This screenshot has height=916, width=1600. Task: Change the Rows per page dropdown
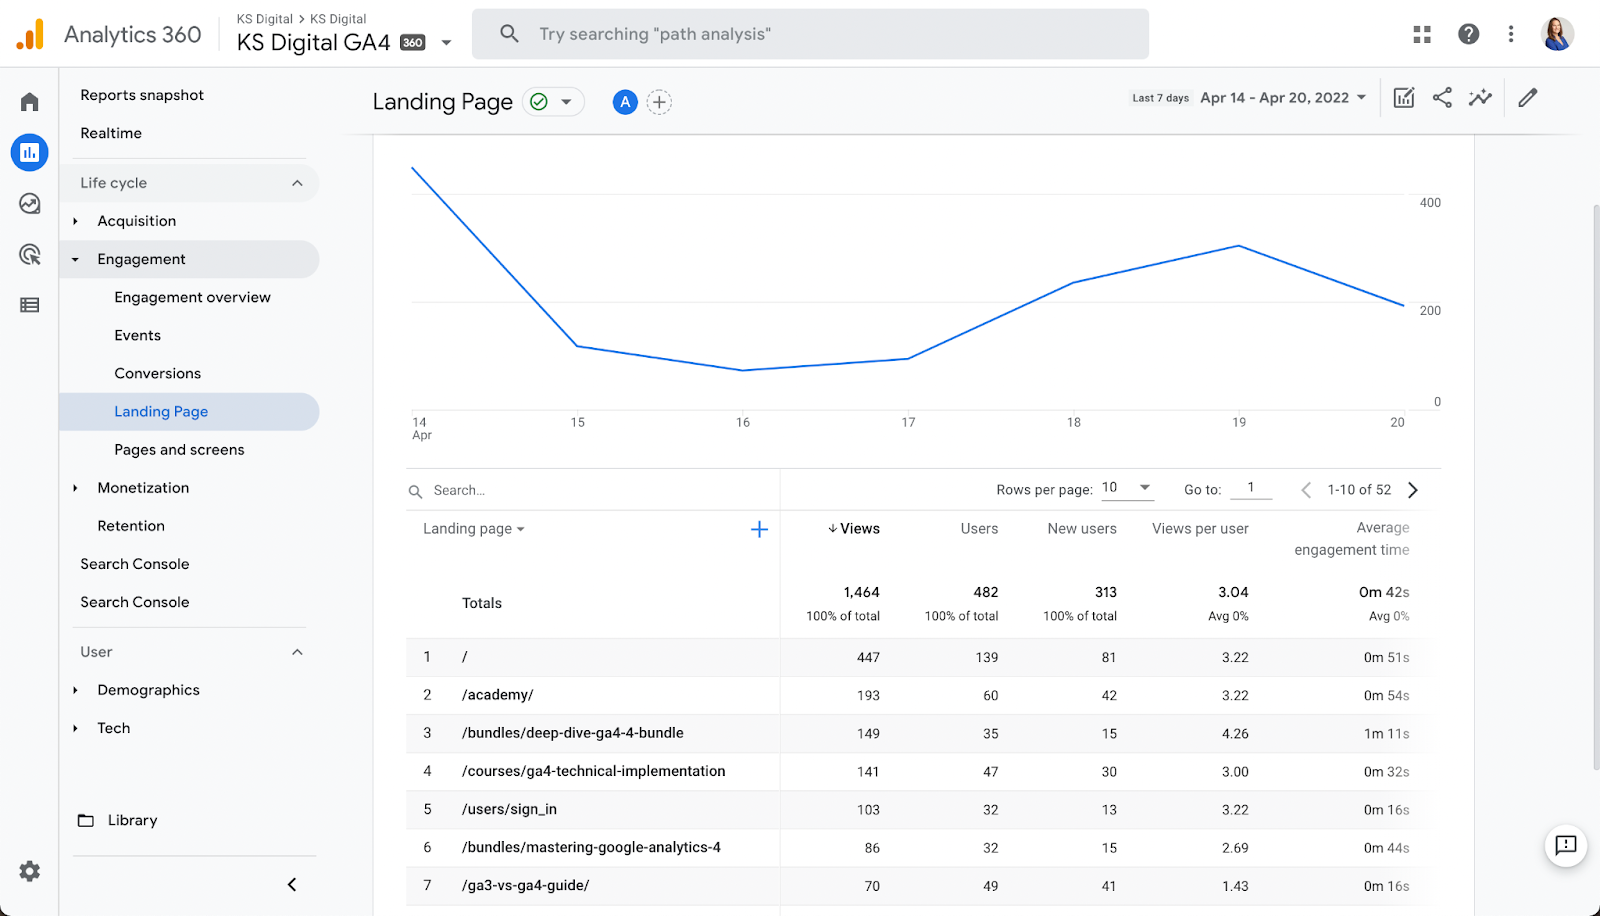[1127, 488]
